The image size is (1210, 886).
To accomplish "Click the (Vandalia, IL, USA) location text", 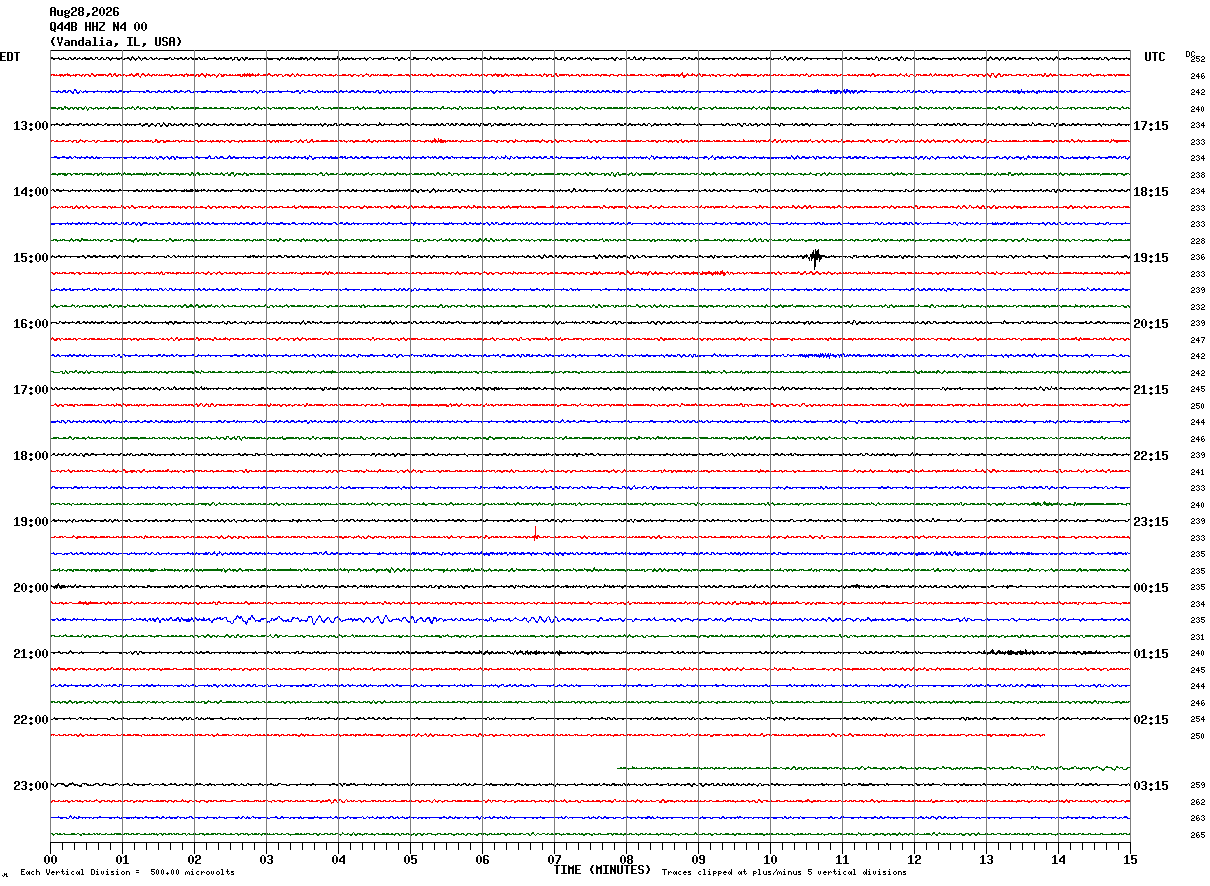I will (116, 42).
